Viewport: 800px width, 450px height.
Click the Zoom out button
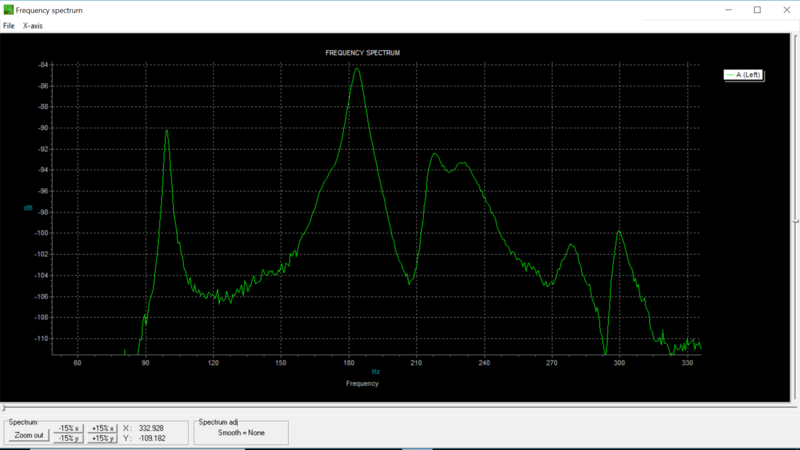pyautogui.click(x=29, y=435)
